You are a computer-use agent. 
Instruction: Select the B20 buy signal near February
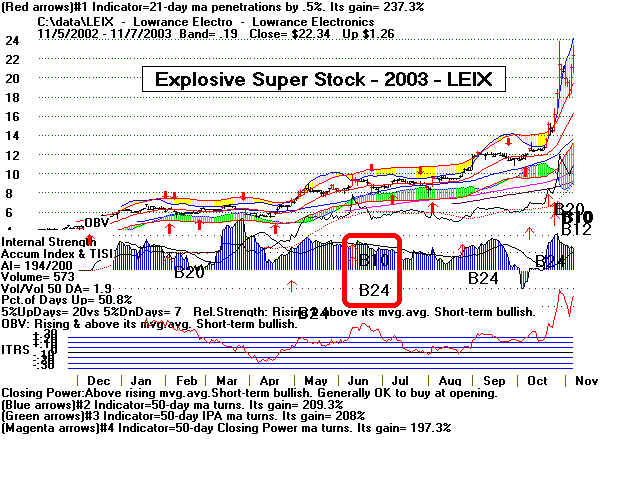click(x=189, y=271)
